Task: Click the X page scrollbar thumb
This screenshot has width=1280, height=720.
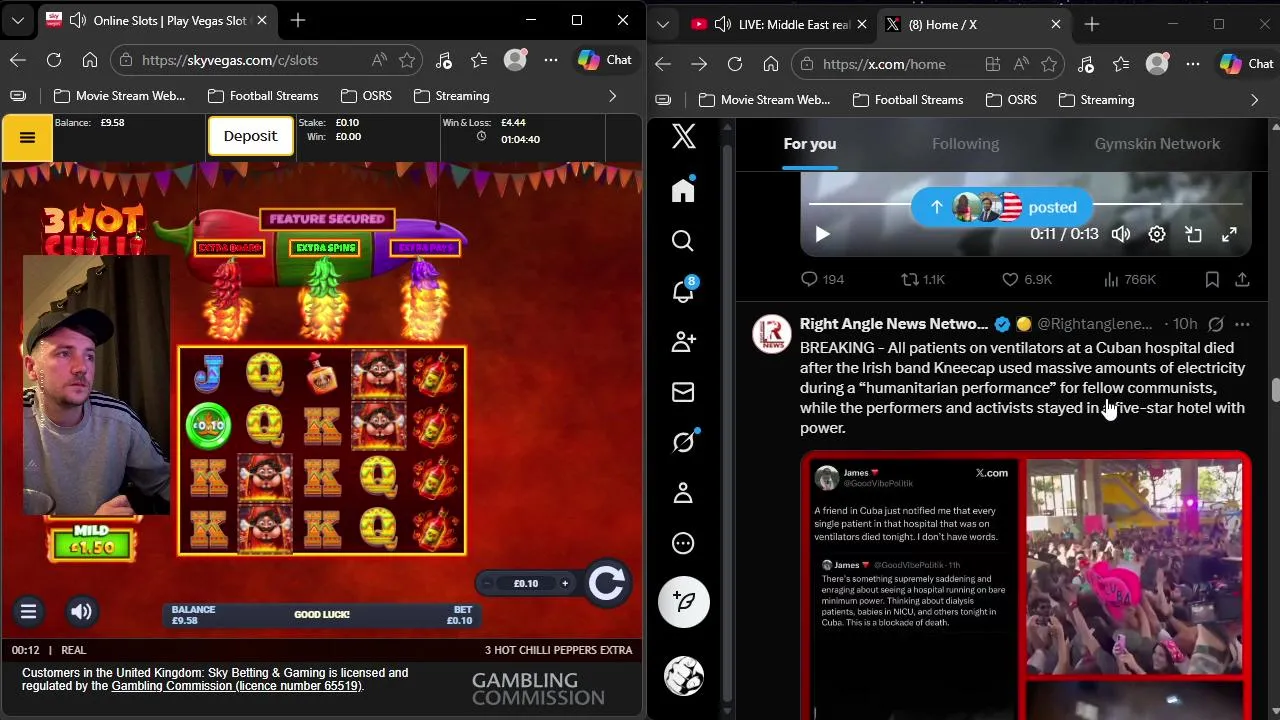Action: 1275,390
